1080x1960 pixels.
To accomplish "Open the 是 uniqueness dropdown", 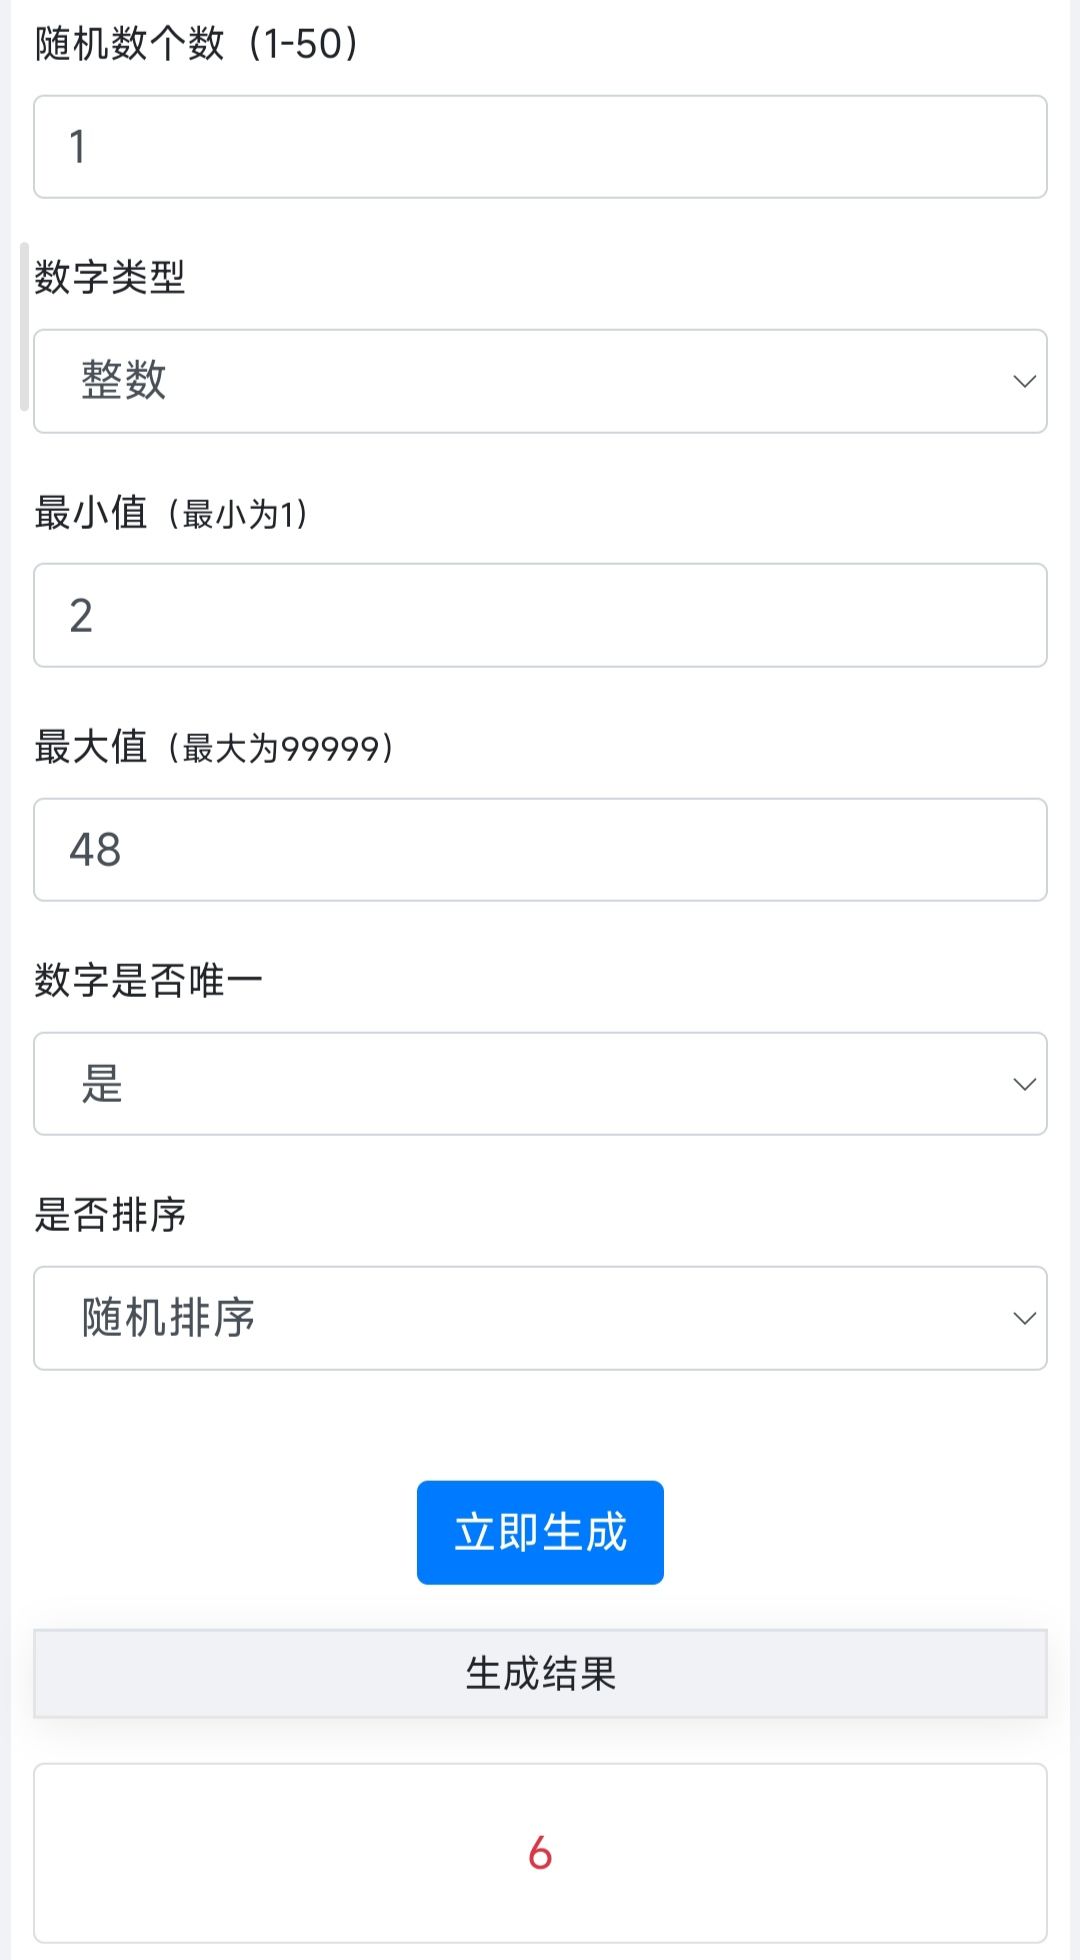I will [x=540, y=1084].
